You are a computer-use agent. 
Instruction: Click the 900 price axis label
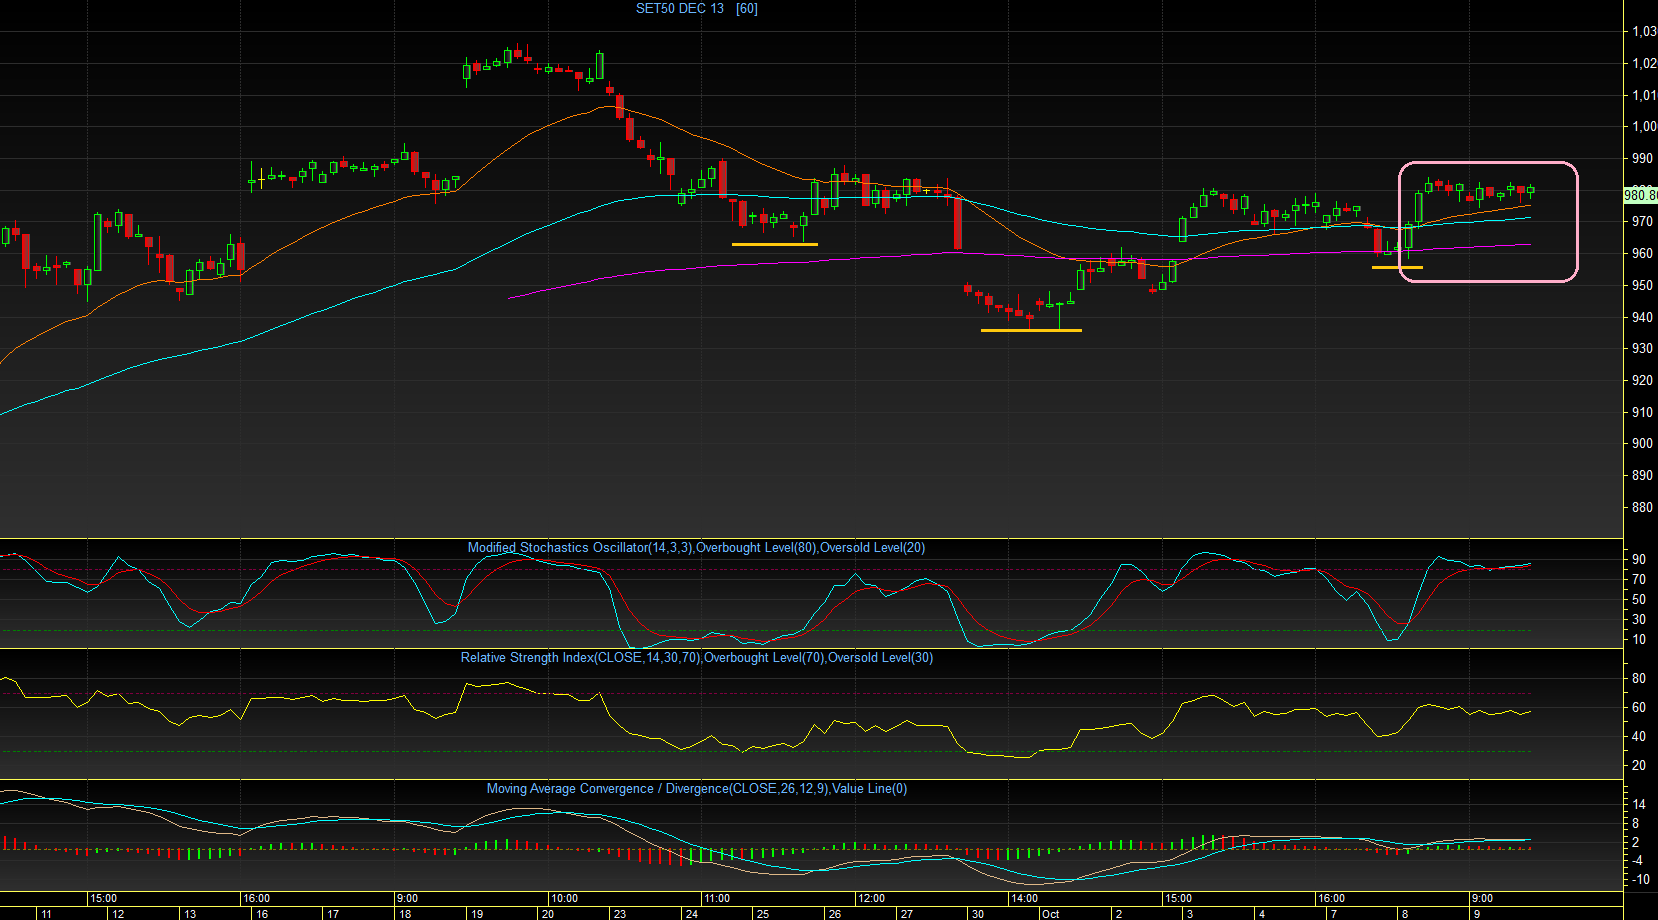(x=1643, y=443)
